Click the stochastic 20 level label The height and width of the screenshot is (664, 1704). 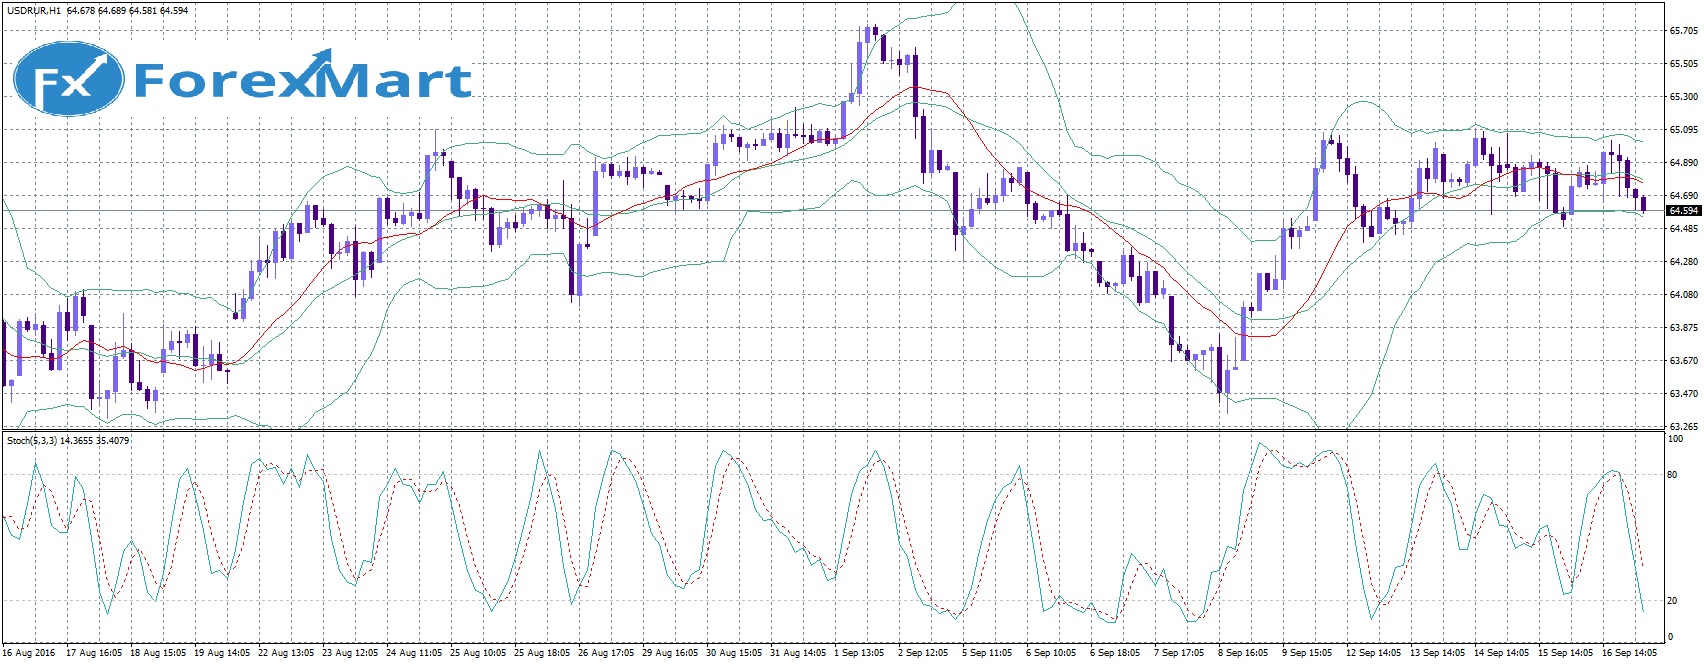pyautogui.click(x=1672, y=601)
